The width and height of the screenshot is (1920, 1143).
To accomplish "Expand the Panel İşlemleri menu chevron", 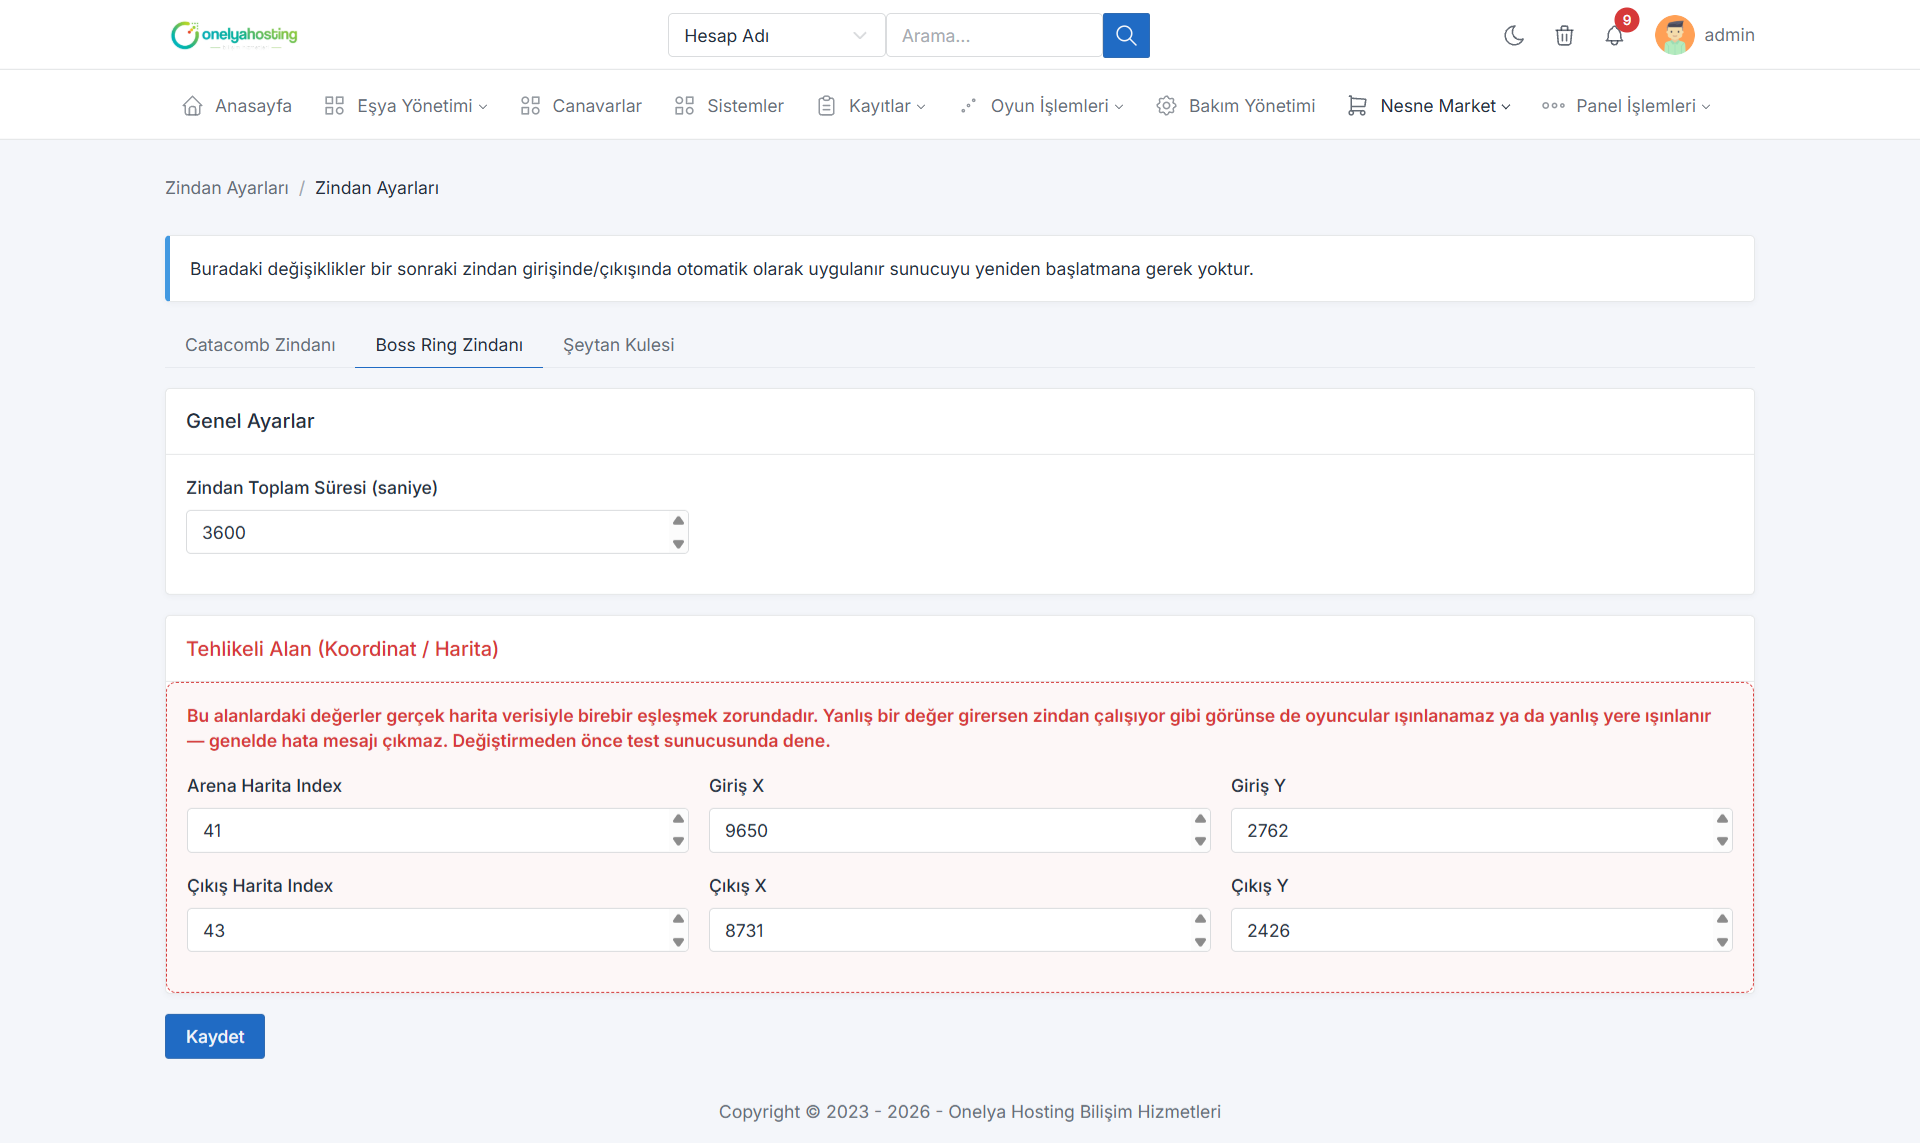I will click(1706, 107).
